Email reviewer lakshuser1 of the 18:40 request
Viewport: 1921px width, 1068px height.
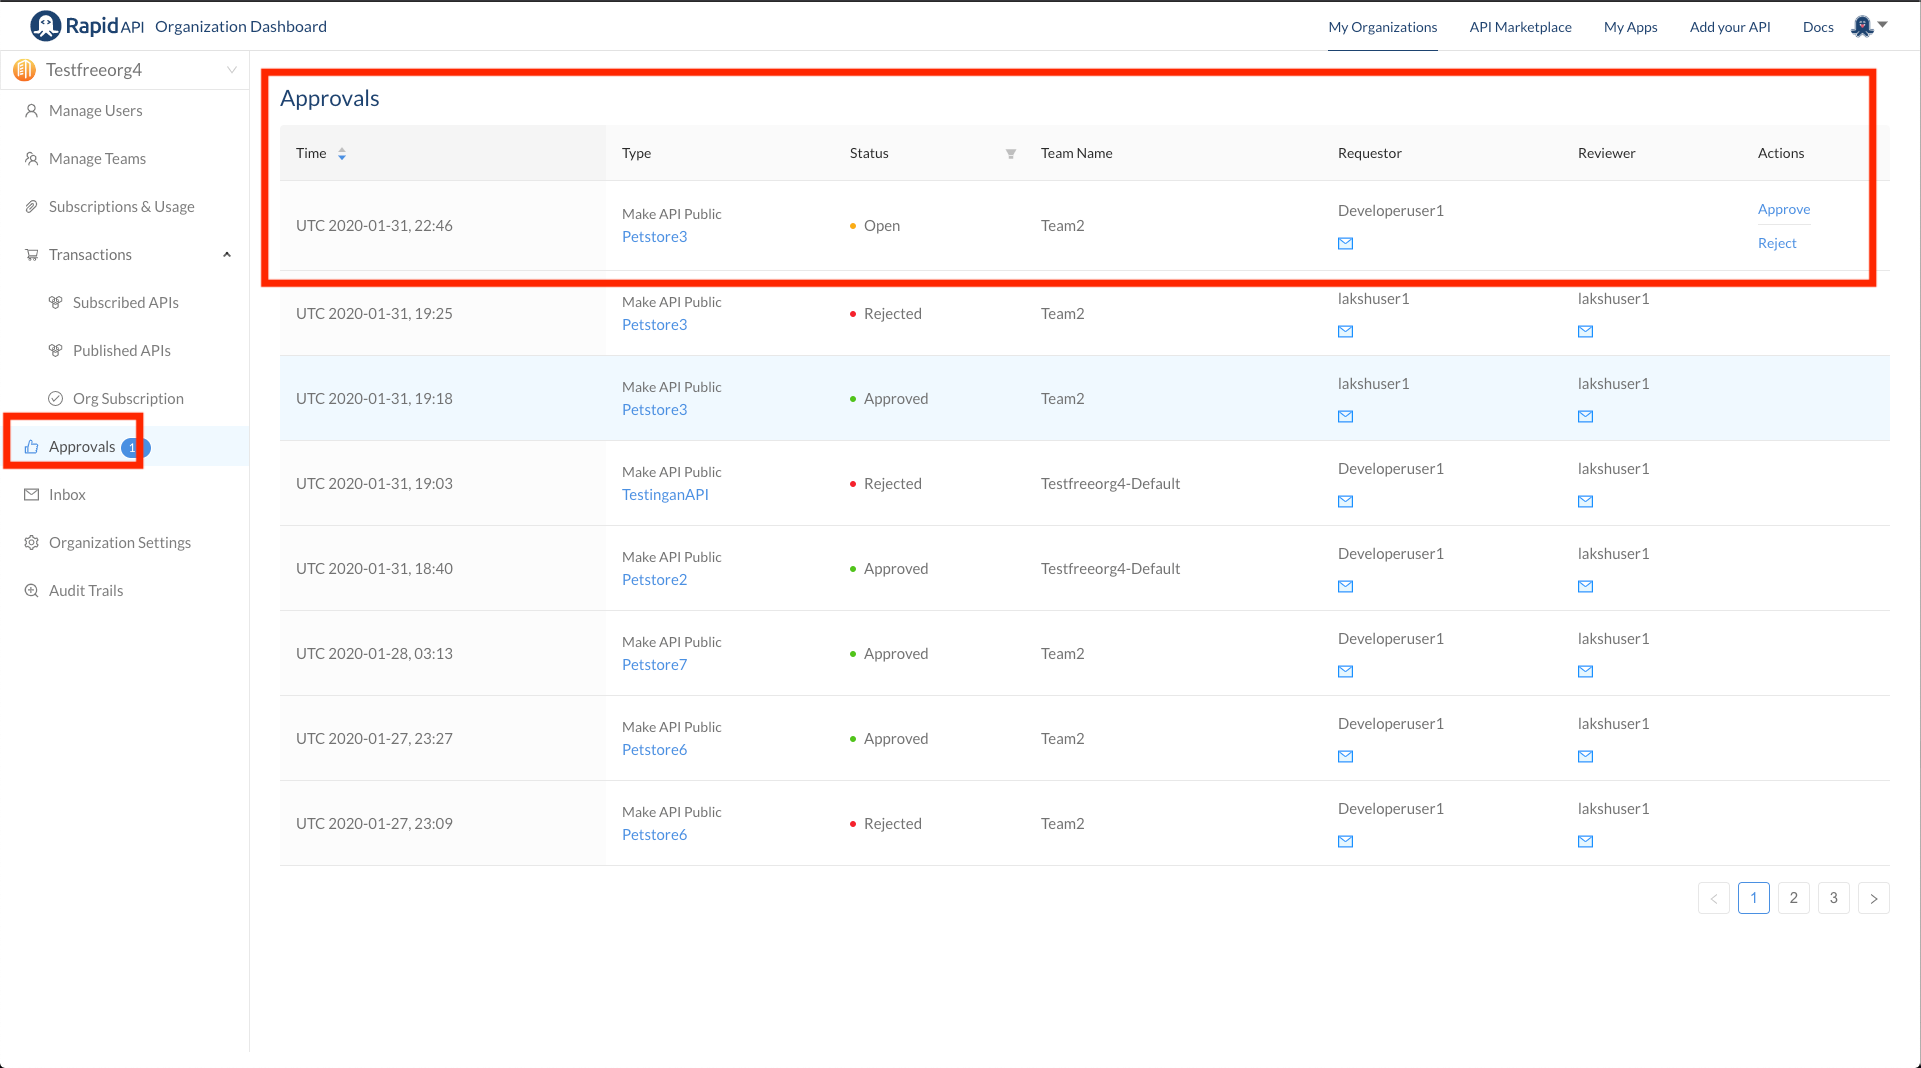(x=1586, y=586)
